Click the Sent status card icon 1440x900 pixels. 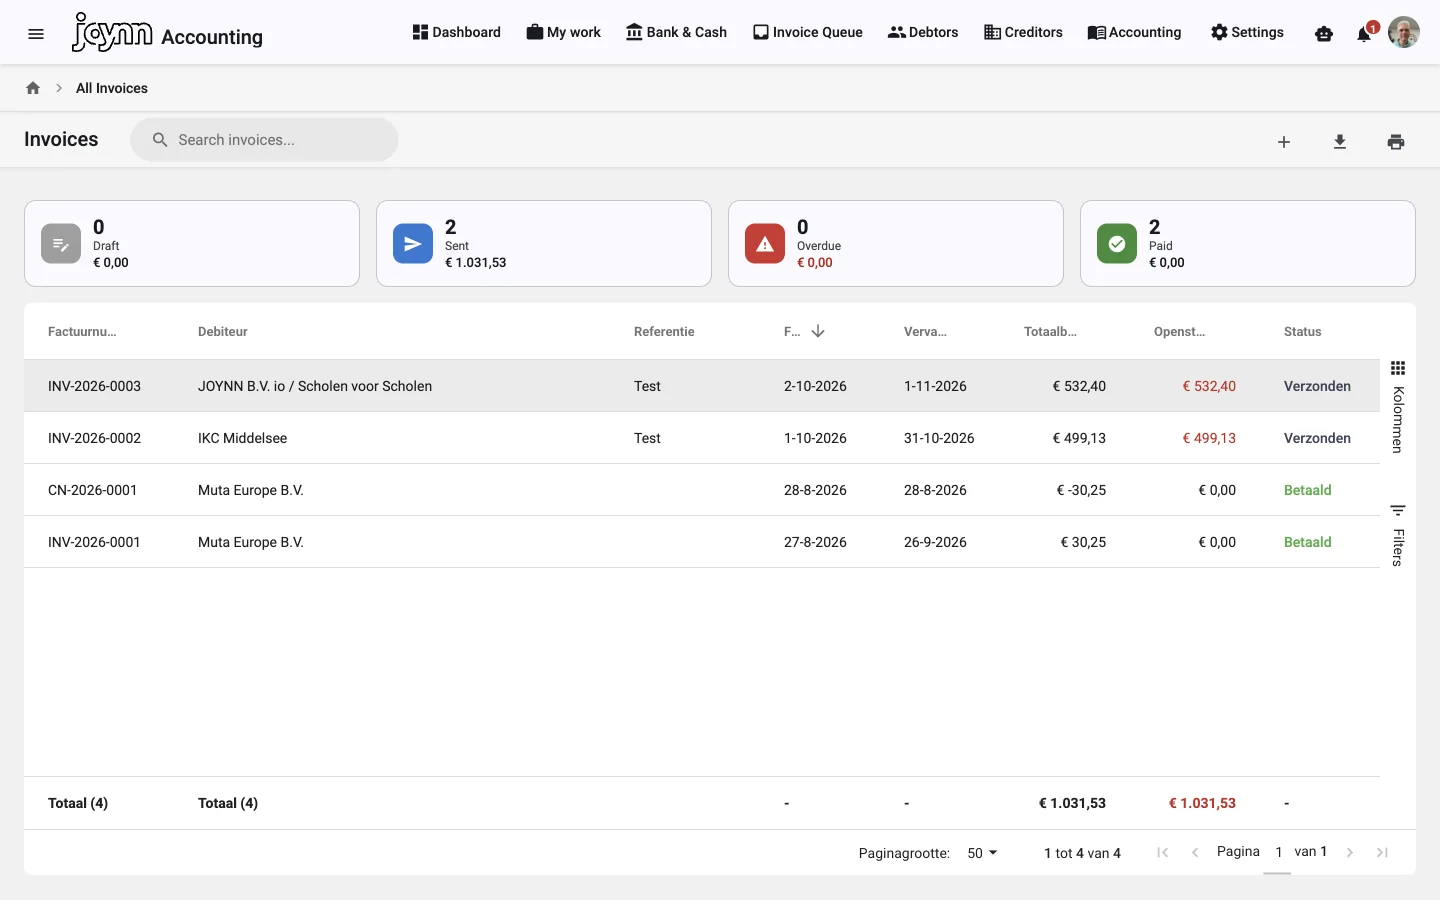click(x=413, y=244)
